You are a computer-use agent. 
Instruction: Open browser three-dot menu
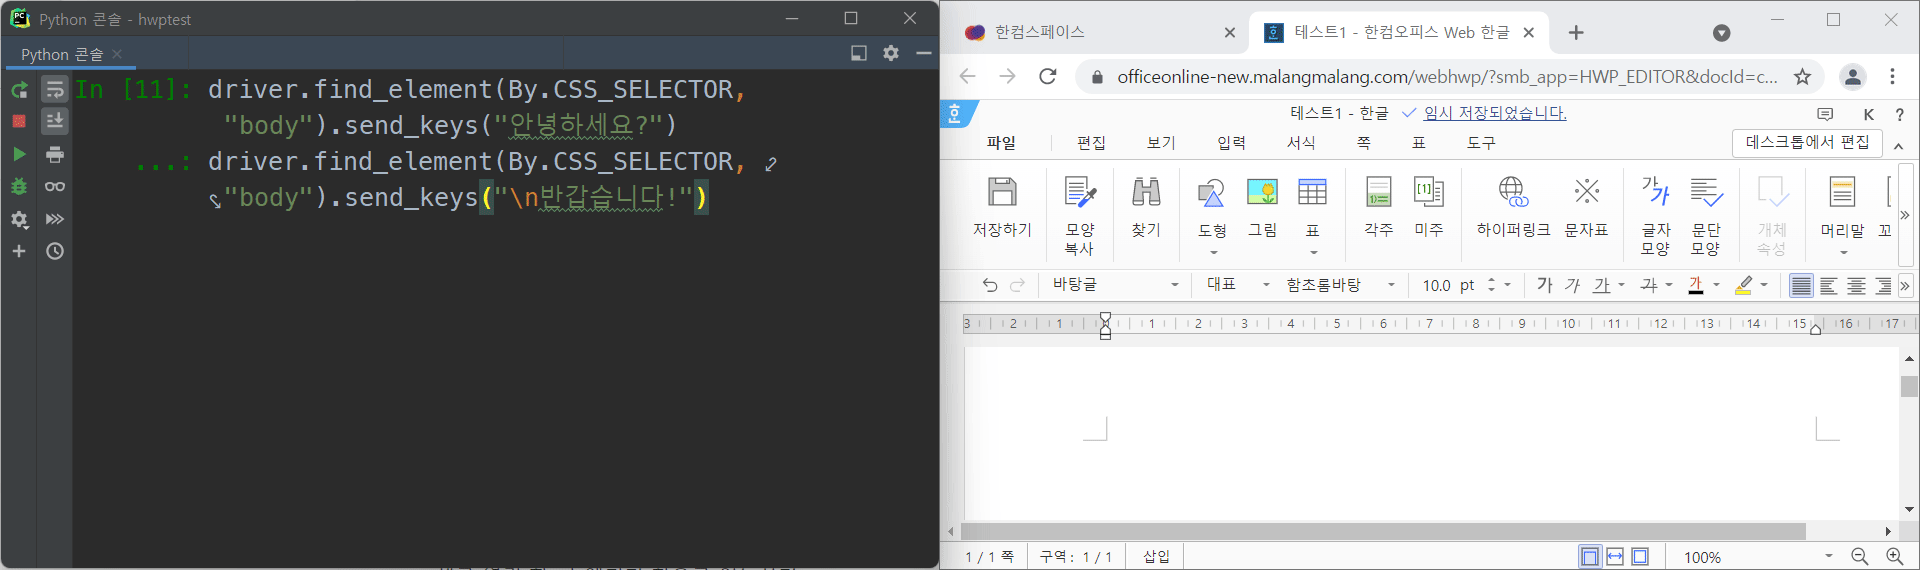(x=1892, y=76)
